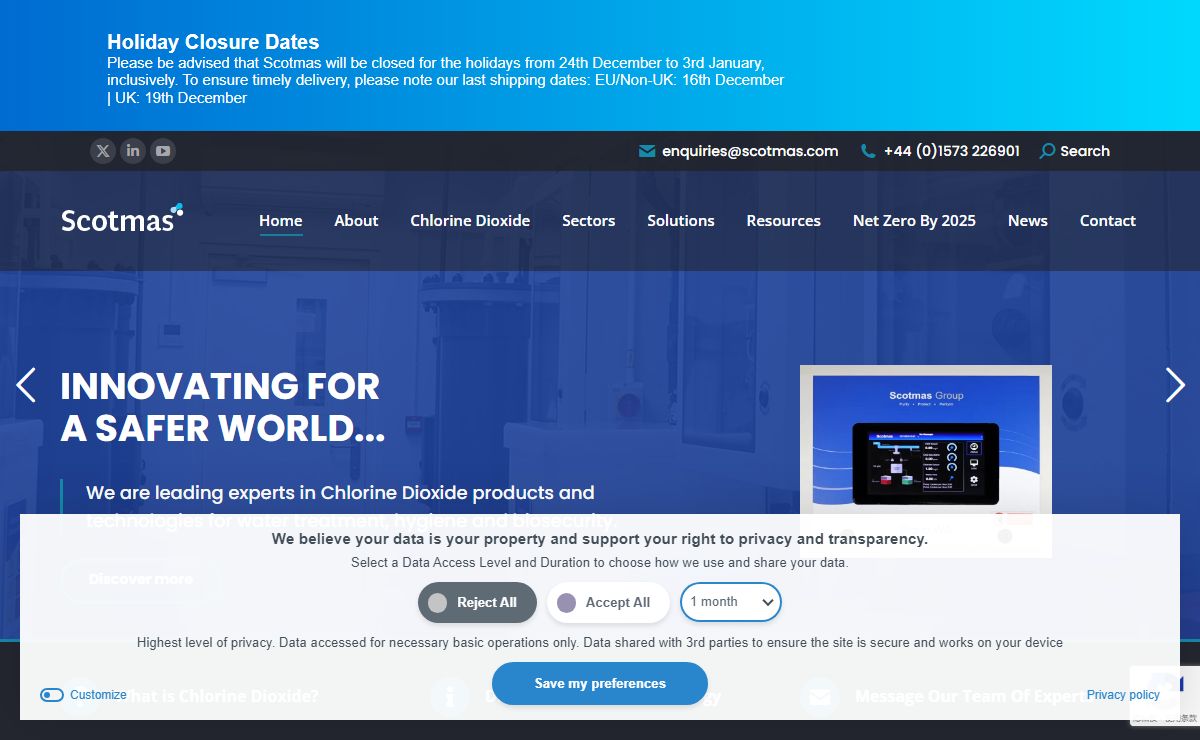Image resolution: width=1200 pixels, height=740 pixels.
Task: Open Scotmas YouTube channel icon
Action: pos(163,151)
